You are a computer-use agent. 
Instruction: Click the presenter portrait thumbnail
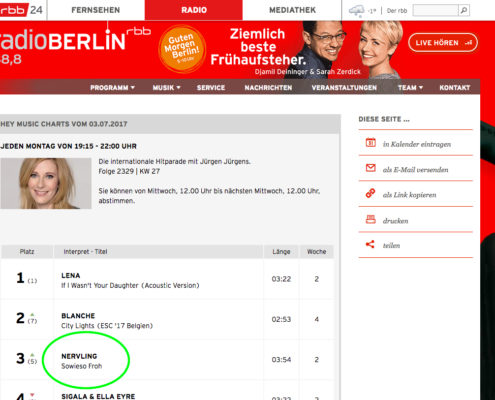tap(46, 183)
